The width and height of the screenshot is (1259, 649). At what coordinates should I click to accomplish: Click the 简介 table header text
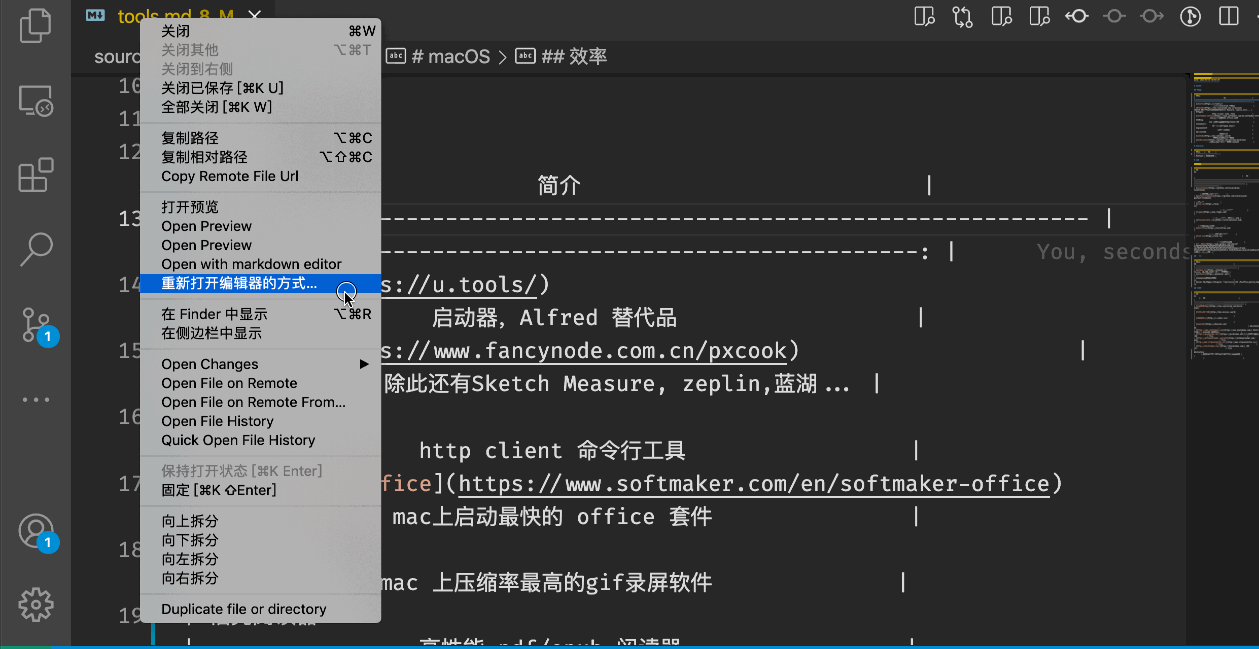[559, 185]
